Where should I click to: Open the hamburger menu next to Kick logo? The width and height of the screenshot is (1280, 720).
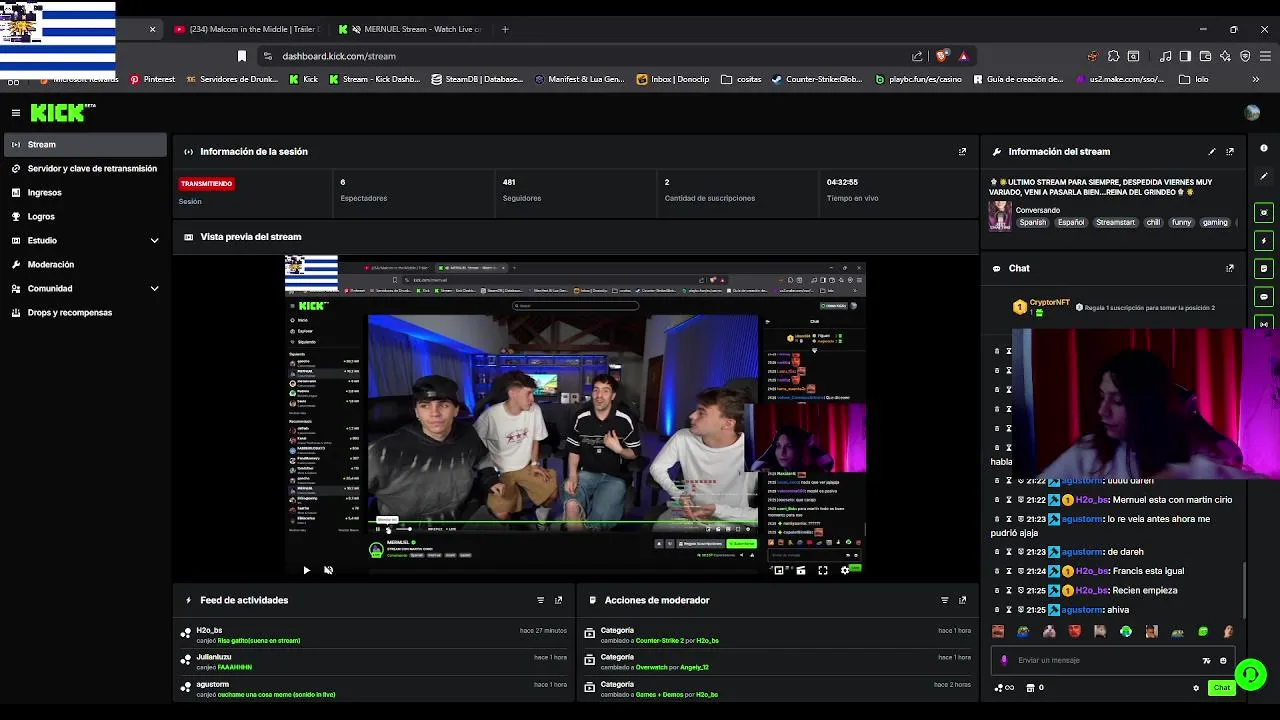click(16, 113)
